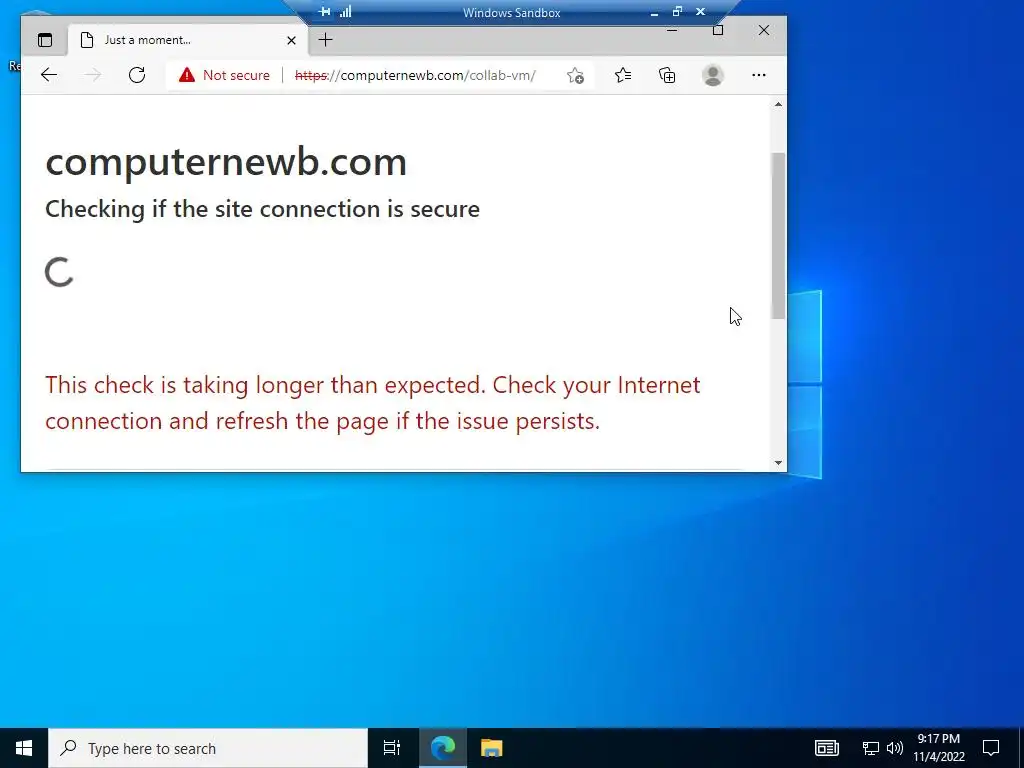Open File Explorer from the taskbar

[x=491, y=748]
